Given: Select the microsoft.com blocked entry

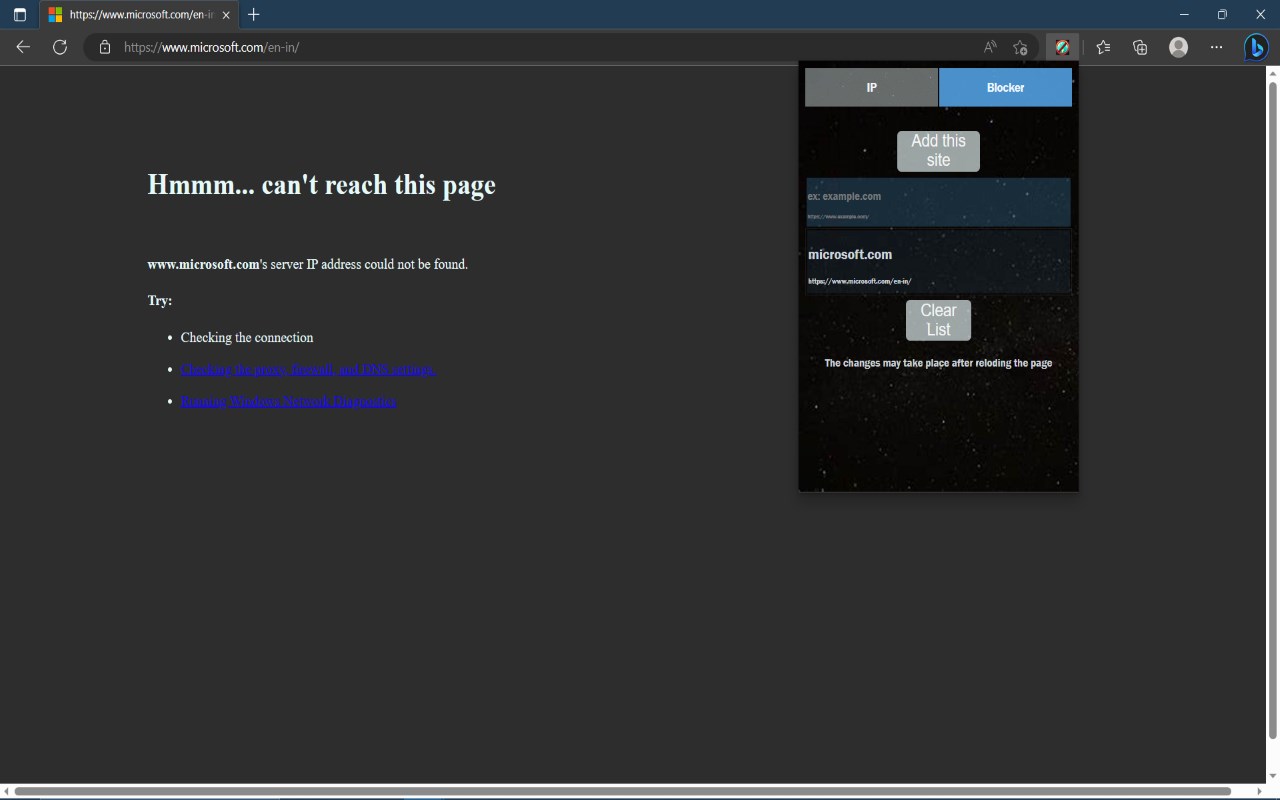Looking at the screenshot, I should (x=938, y=262).
